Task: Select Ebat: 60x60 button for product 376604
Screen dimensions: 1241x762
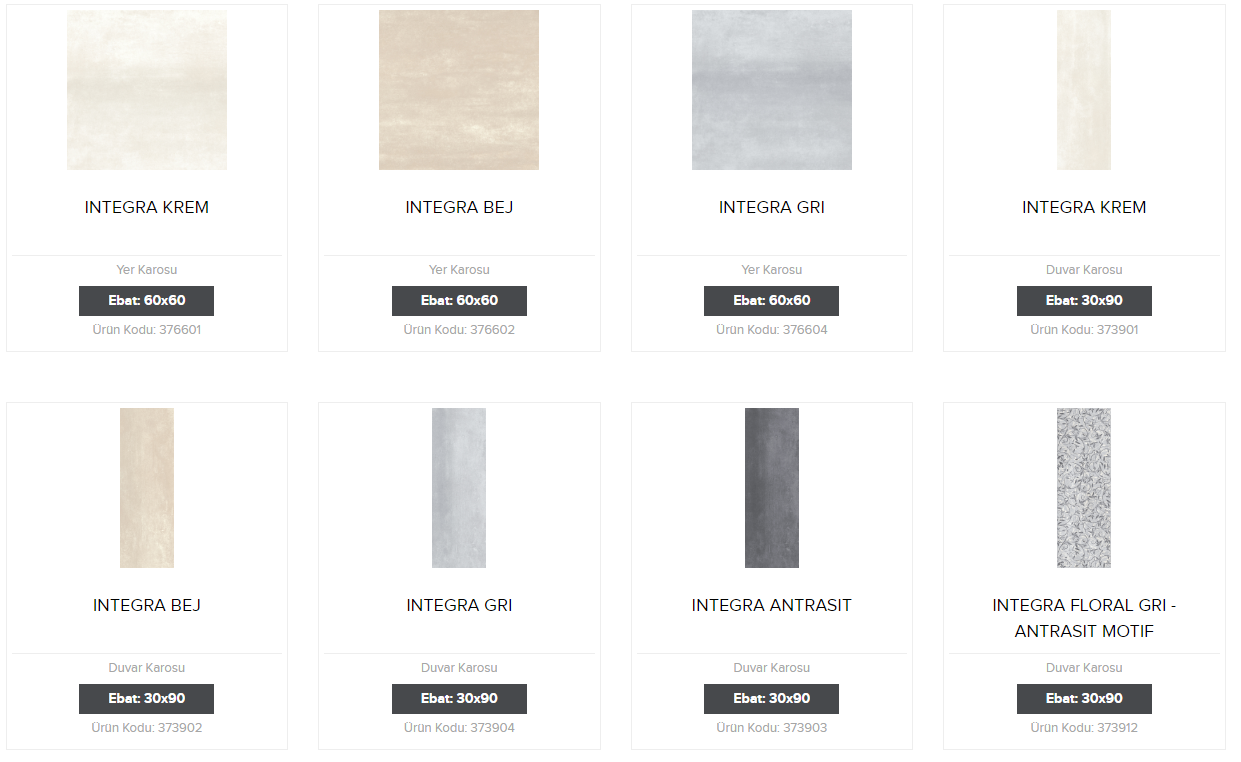Action: pyautogui.click(x=772, y=301)
